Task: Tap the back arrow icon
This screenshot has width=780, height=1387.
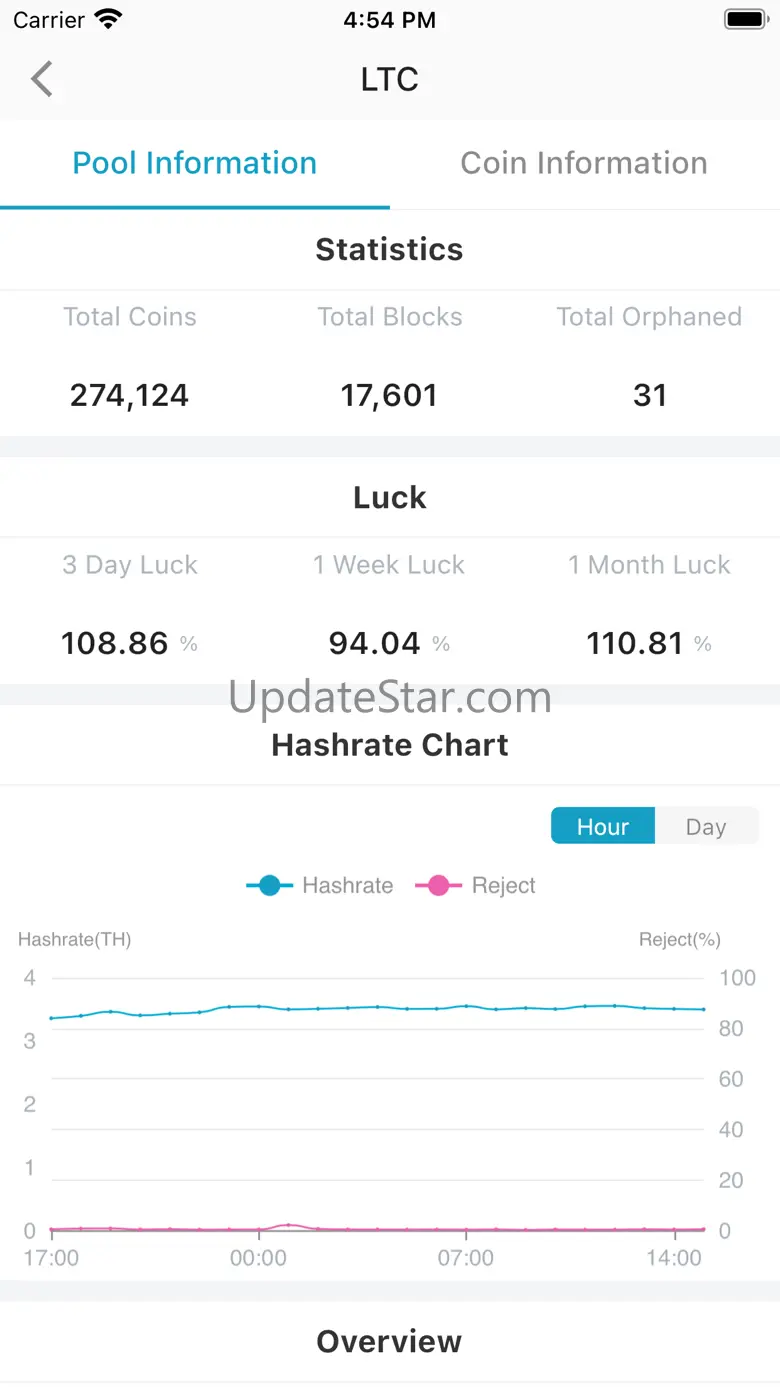Action: (x=42, y=79)
